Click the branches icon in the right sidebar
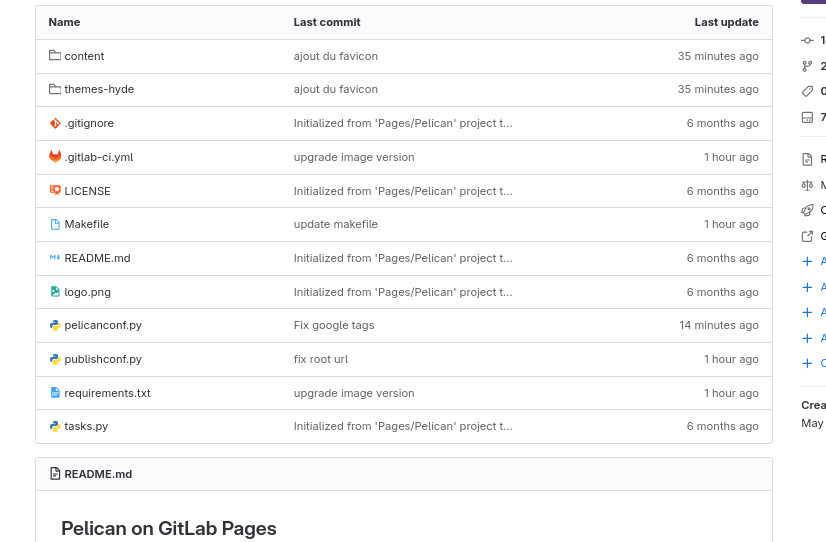826x542 pixels. [x=807, y=66]
